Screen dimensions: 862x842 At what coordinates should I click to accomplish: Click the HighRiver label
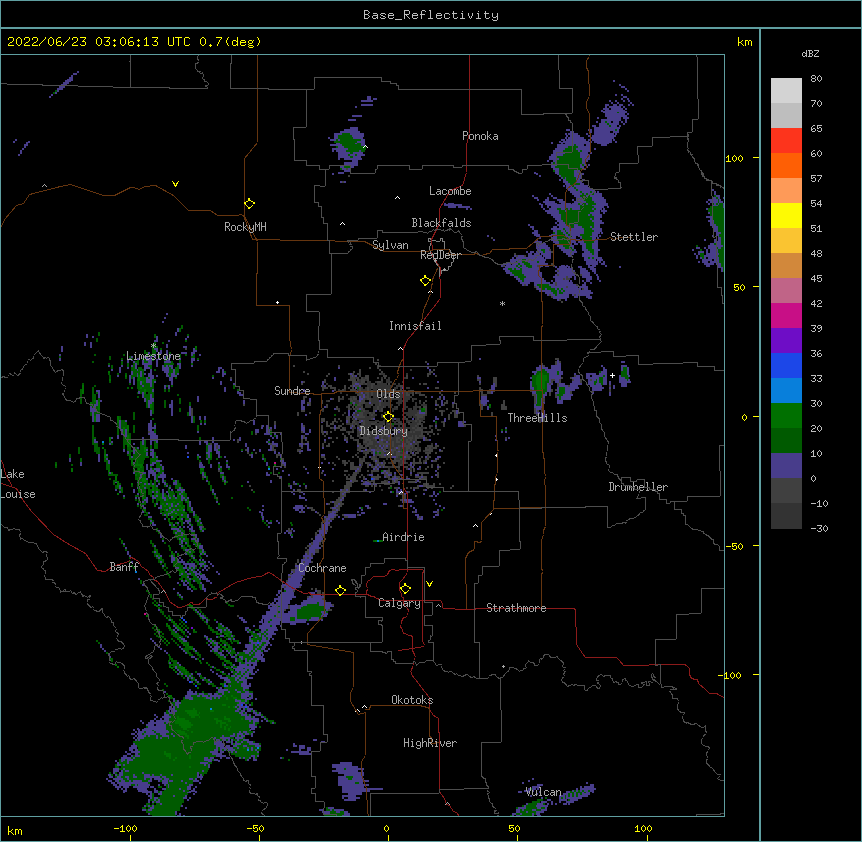[x=430, y=743]
